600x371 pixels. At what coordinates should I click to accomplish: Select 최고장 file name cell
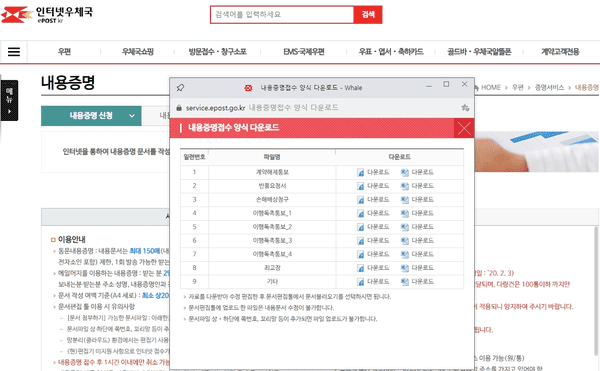(272, 268)
